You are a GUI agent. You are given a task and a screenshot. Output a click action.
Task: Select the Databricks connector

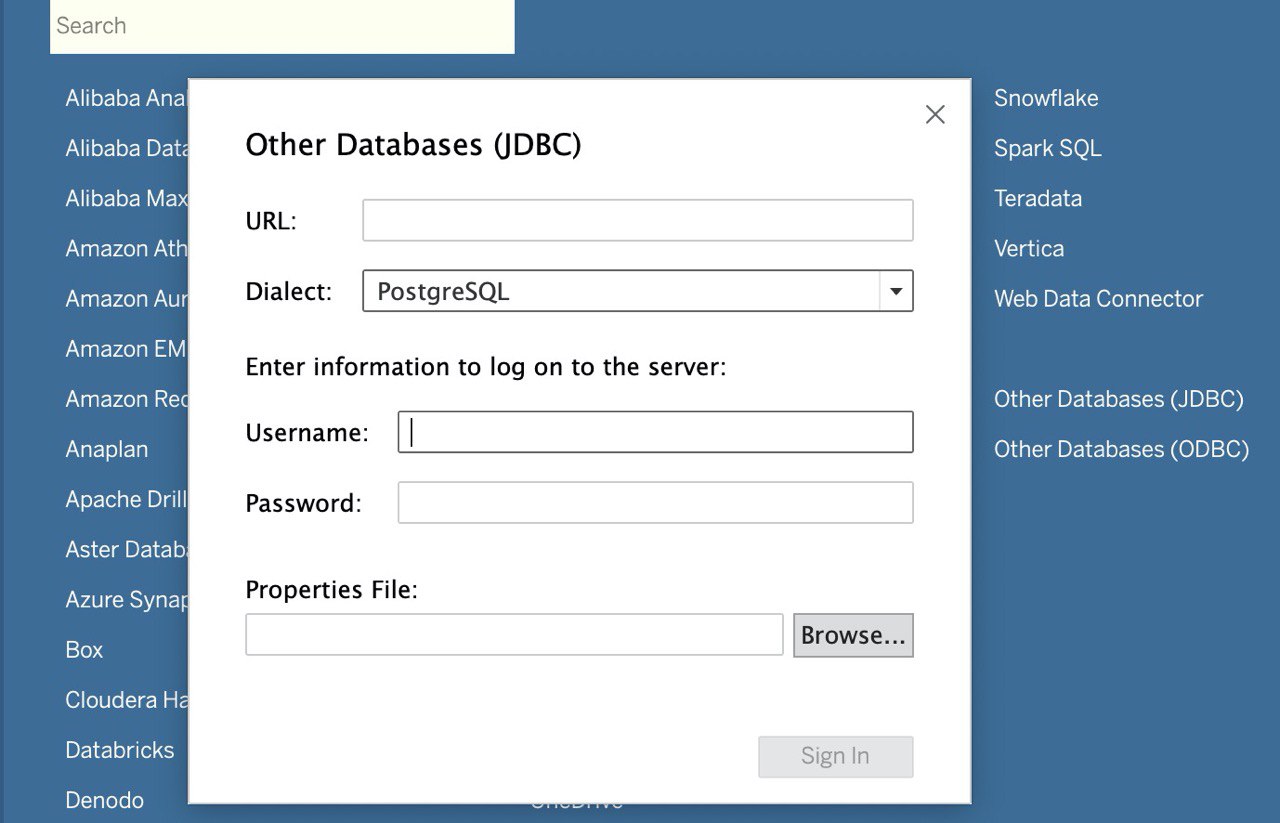120,750
